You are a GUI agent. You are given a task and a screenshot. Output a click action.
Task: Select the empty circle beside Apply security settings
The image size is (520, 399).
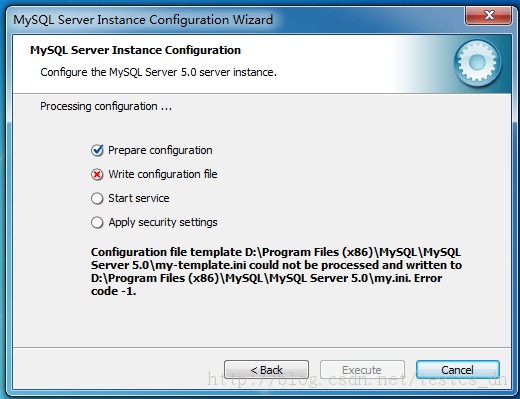pyautogui.click(x=97, y=222)
